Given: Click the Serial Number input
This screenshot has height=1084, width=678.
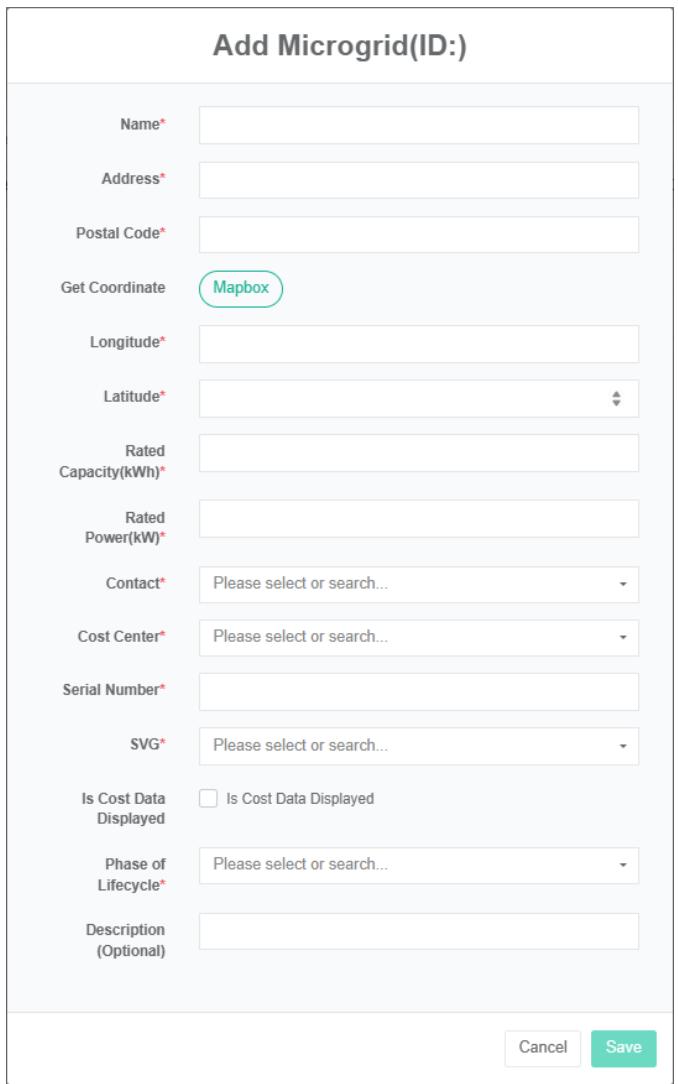Looking at the screenshot, I should coord(418,691).
